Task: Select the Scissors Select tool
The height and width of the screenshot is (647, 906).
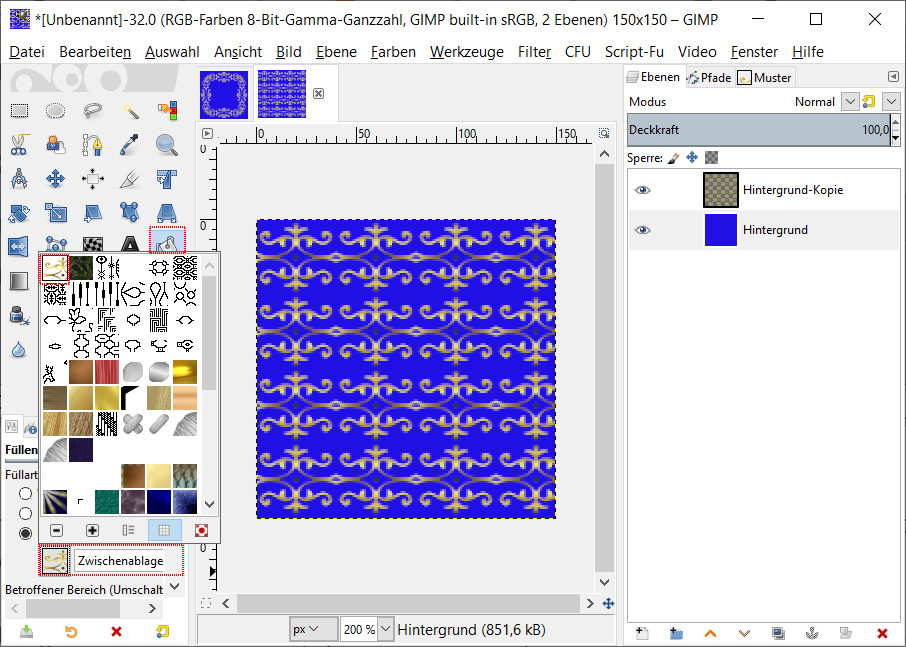Action: pos(19,144)
